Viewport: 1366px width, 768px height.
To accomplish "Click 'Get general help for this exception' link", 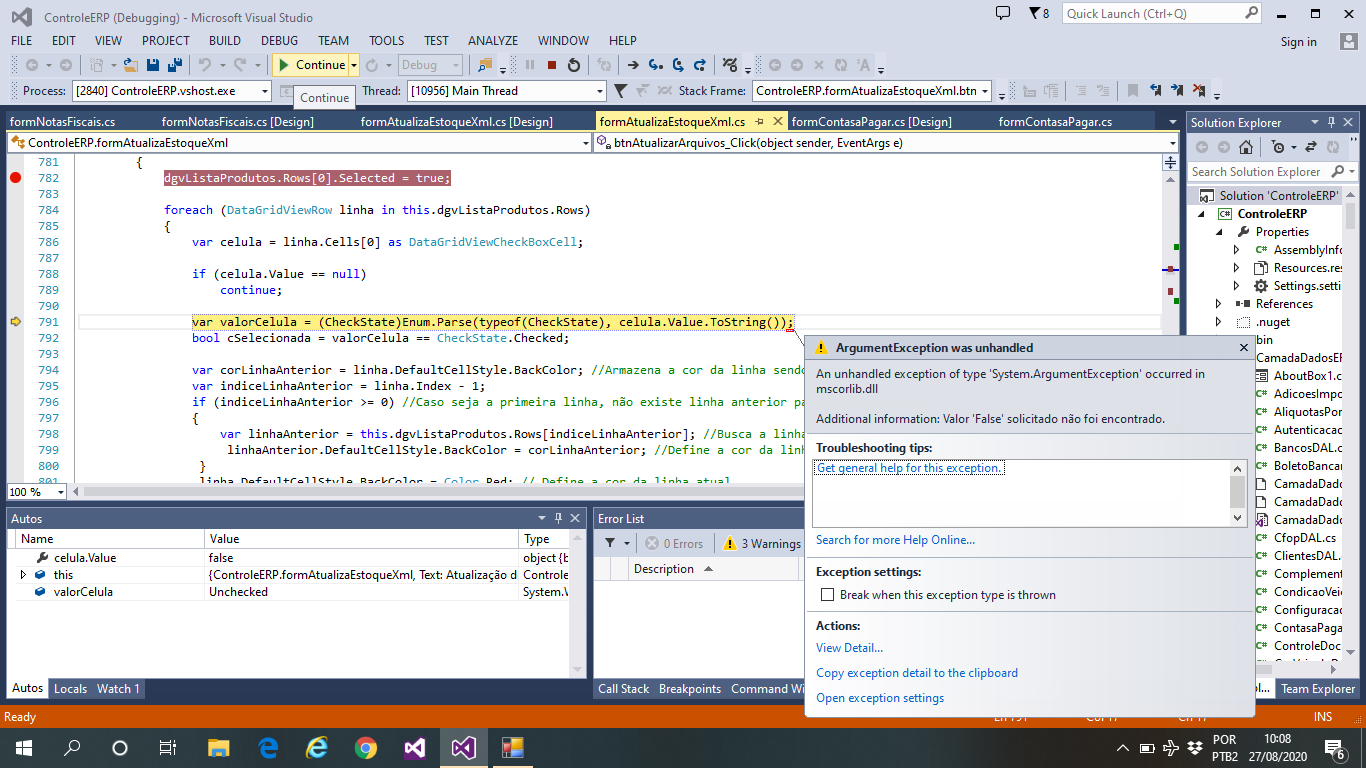I will pos(909,468).
